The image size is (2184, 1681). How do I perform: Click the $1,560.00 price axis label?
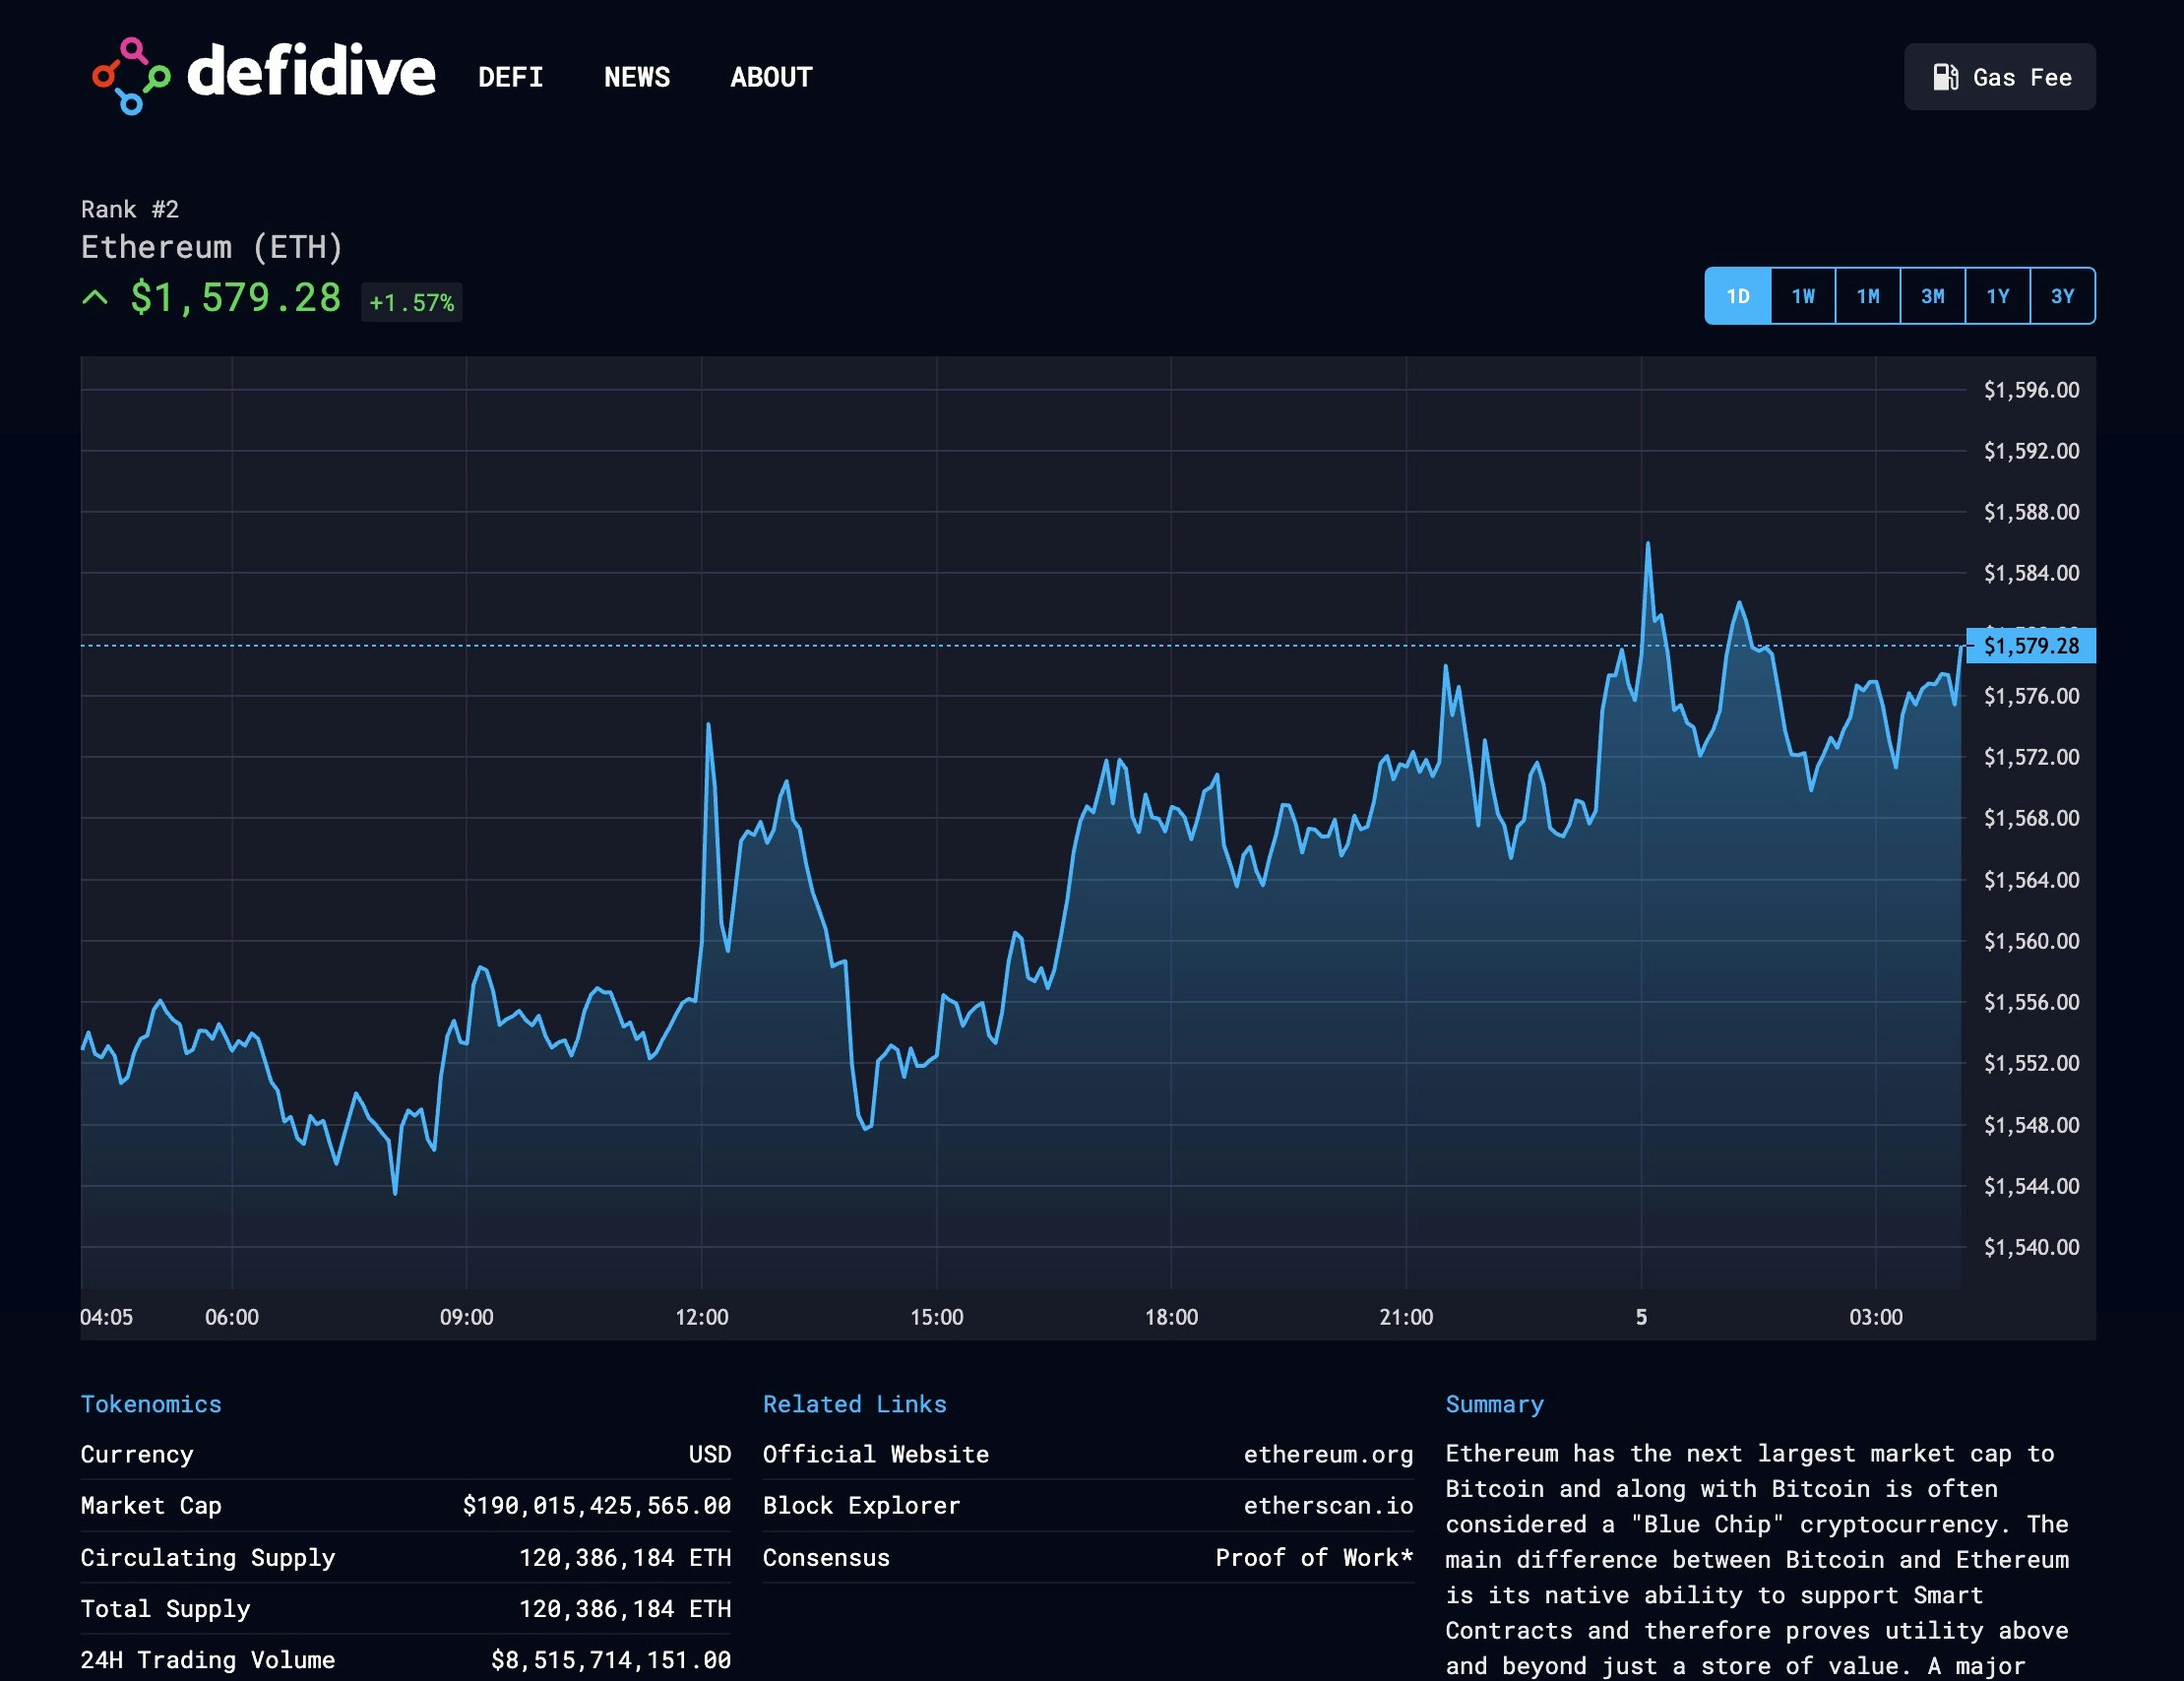(x=2031, y=941)
